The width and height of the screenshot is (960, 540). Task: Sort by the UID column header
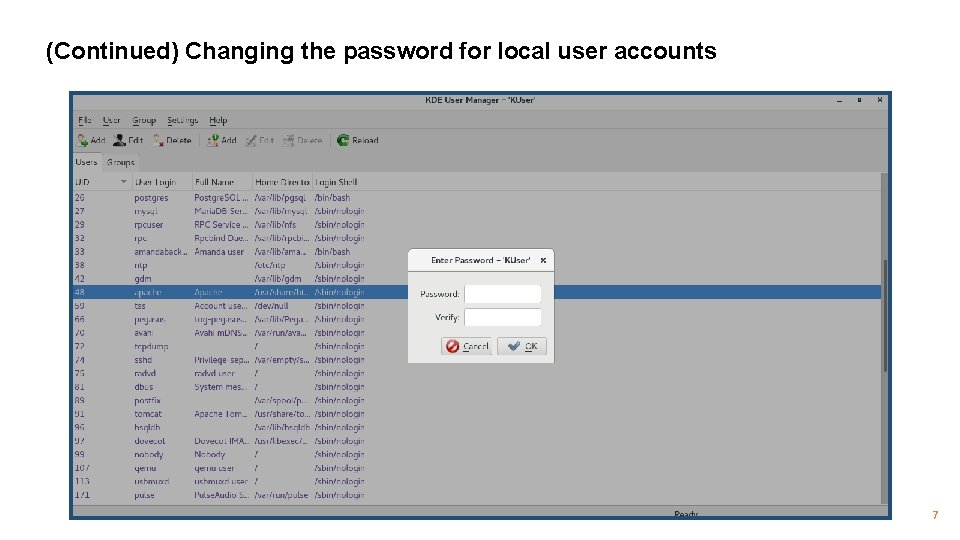[x=102, y=182]
